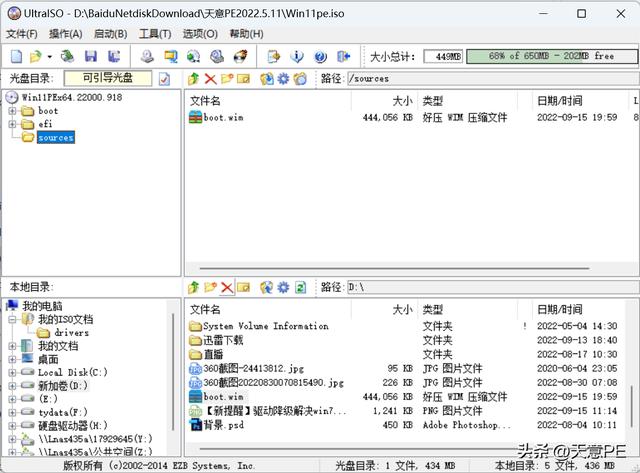Click the red X delete in ISO pane toolbar
The width and height of the screenshot is (640, 473).
click(x=211, y=78)
